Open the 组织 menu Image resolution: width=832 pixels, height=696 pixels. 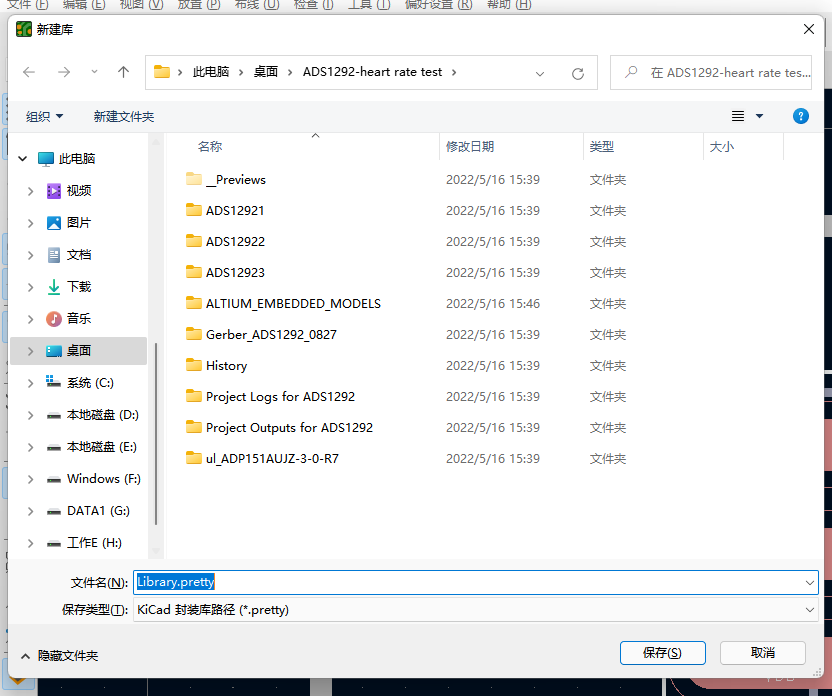[x=45, y=116]
